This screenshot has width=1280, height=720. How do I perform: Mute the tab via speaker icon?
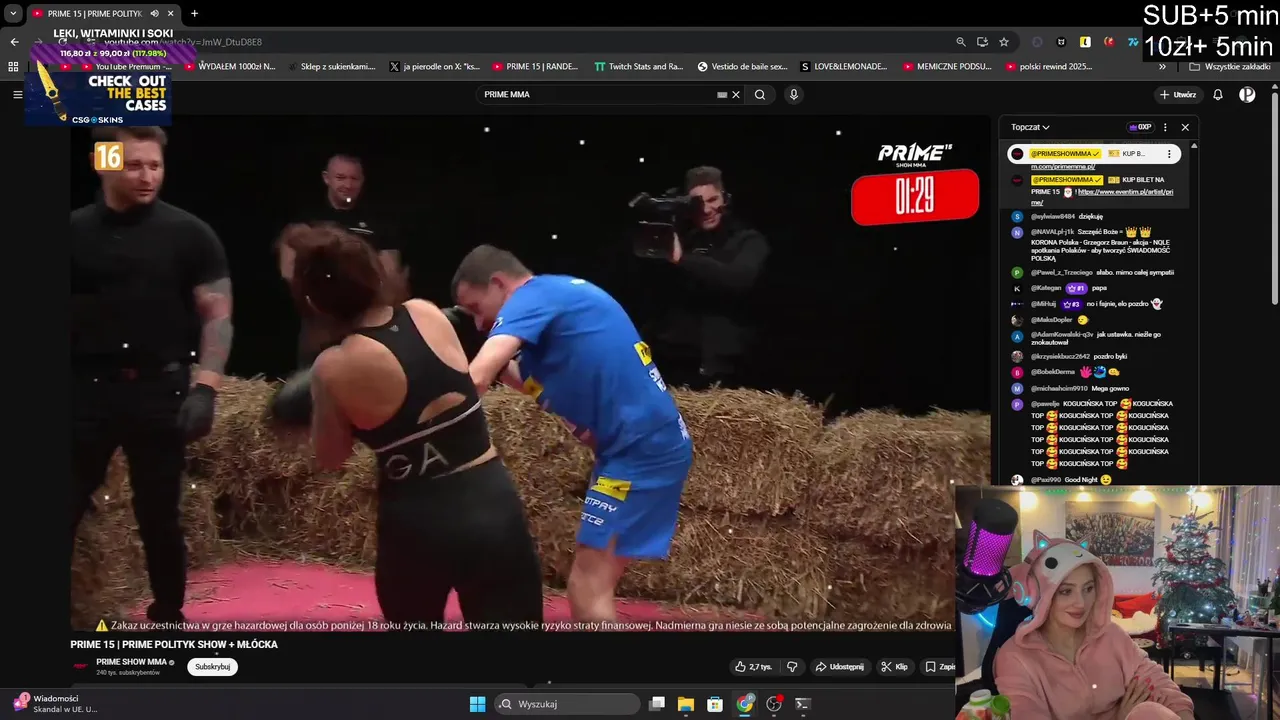(x=154, y=13)
